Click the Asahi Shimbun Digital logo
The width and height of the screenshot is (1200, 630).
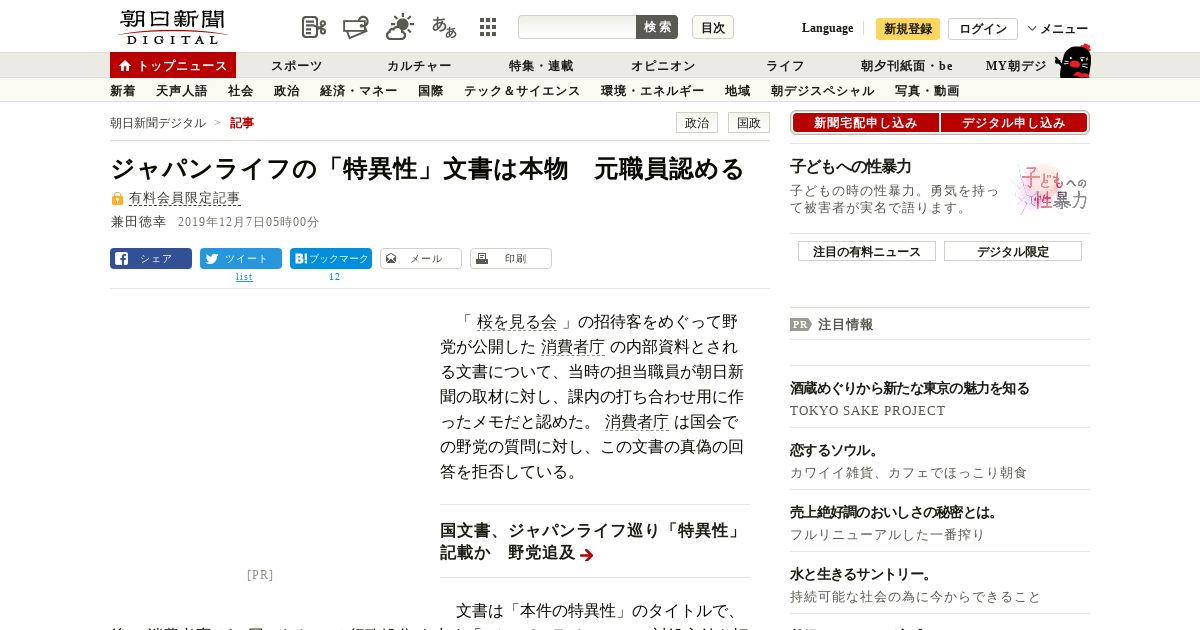[x=172, y=27]
